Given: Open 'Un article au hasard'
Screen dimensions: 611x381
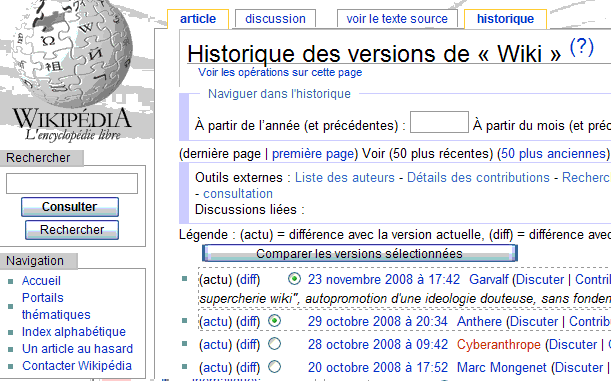Looking at the screenshot, I should [78, 349].
